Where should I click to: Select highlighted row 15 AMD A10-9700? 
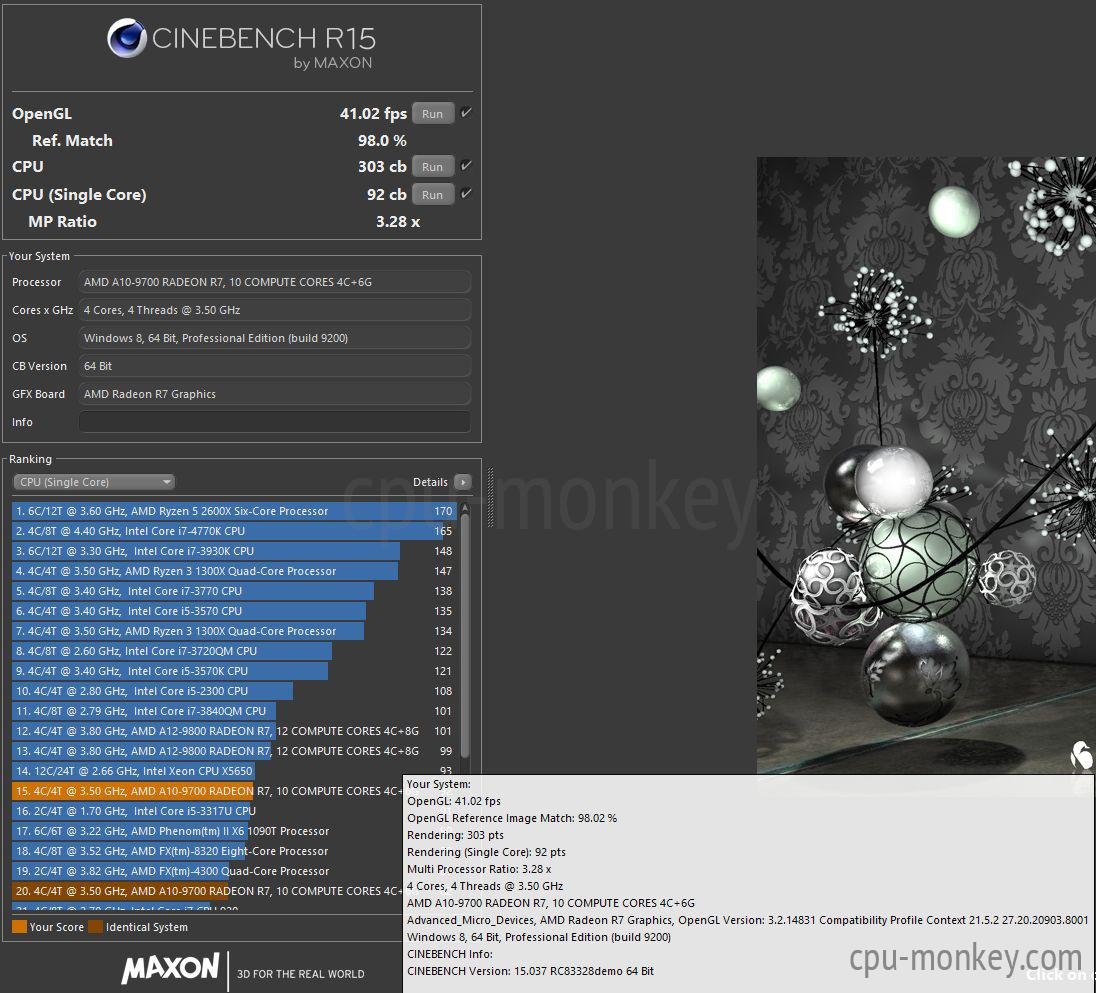pyautogui.click(x=208, y=791)
